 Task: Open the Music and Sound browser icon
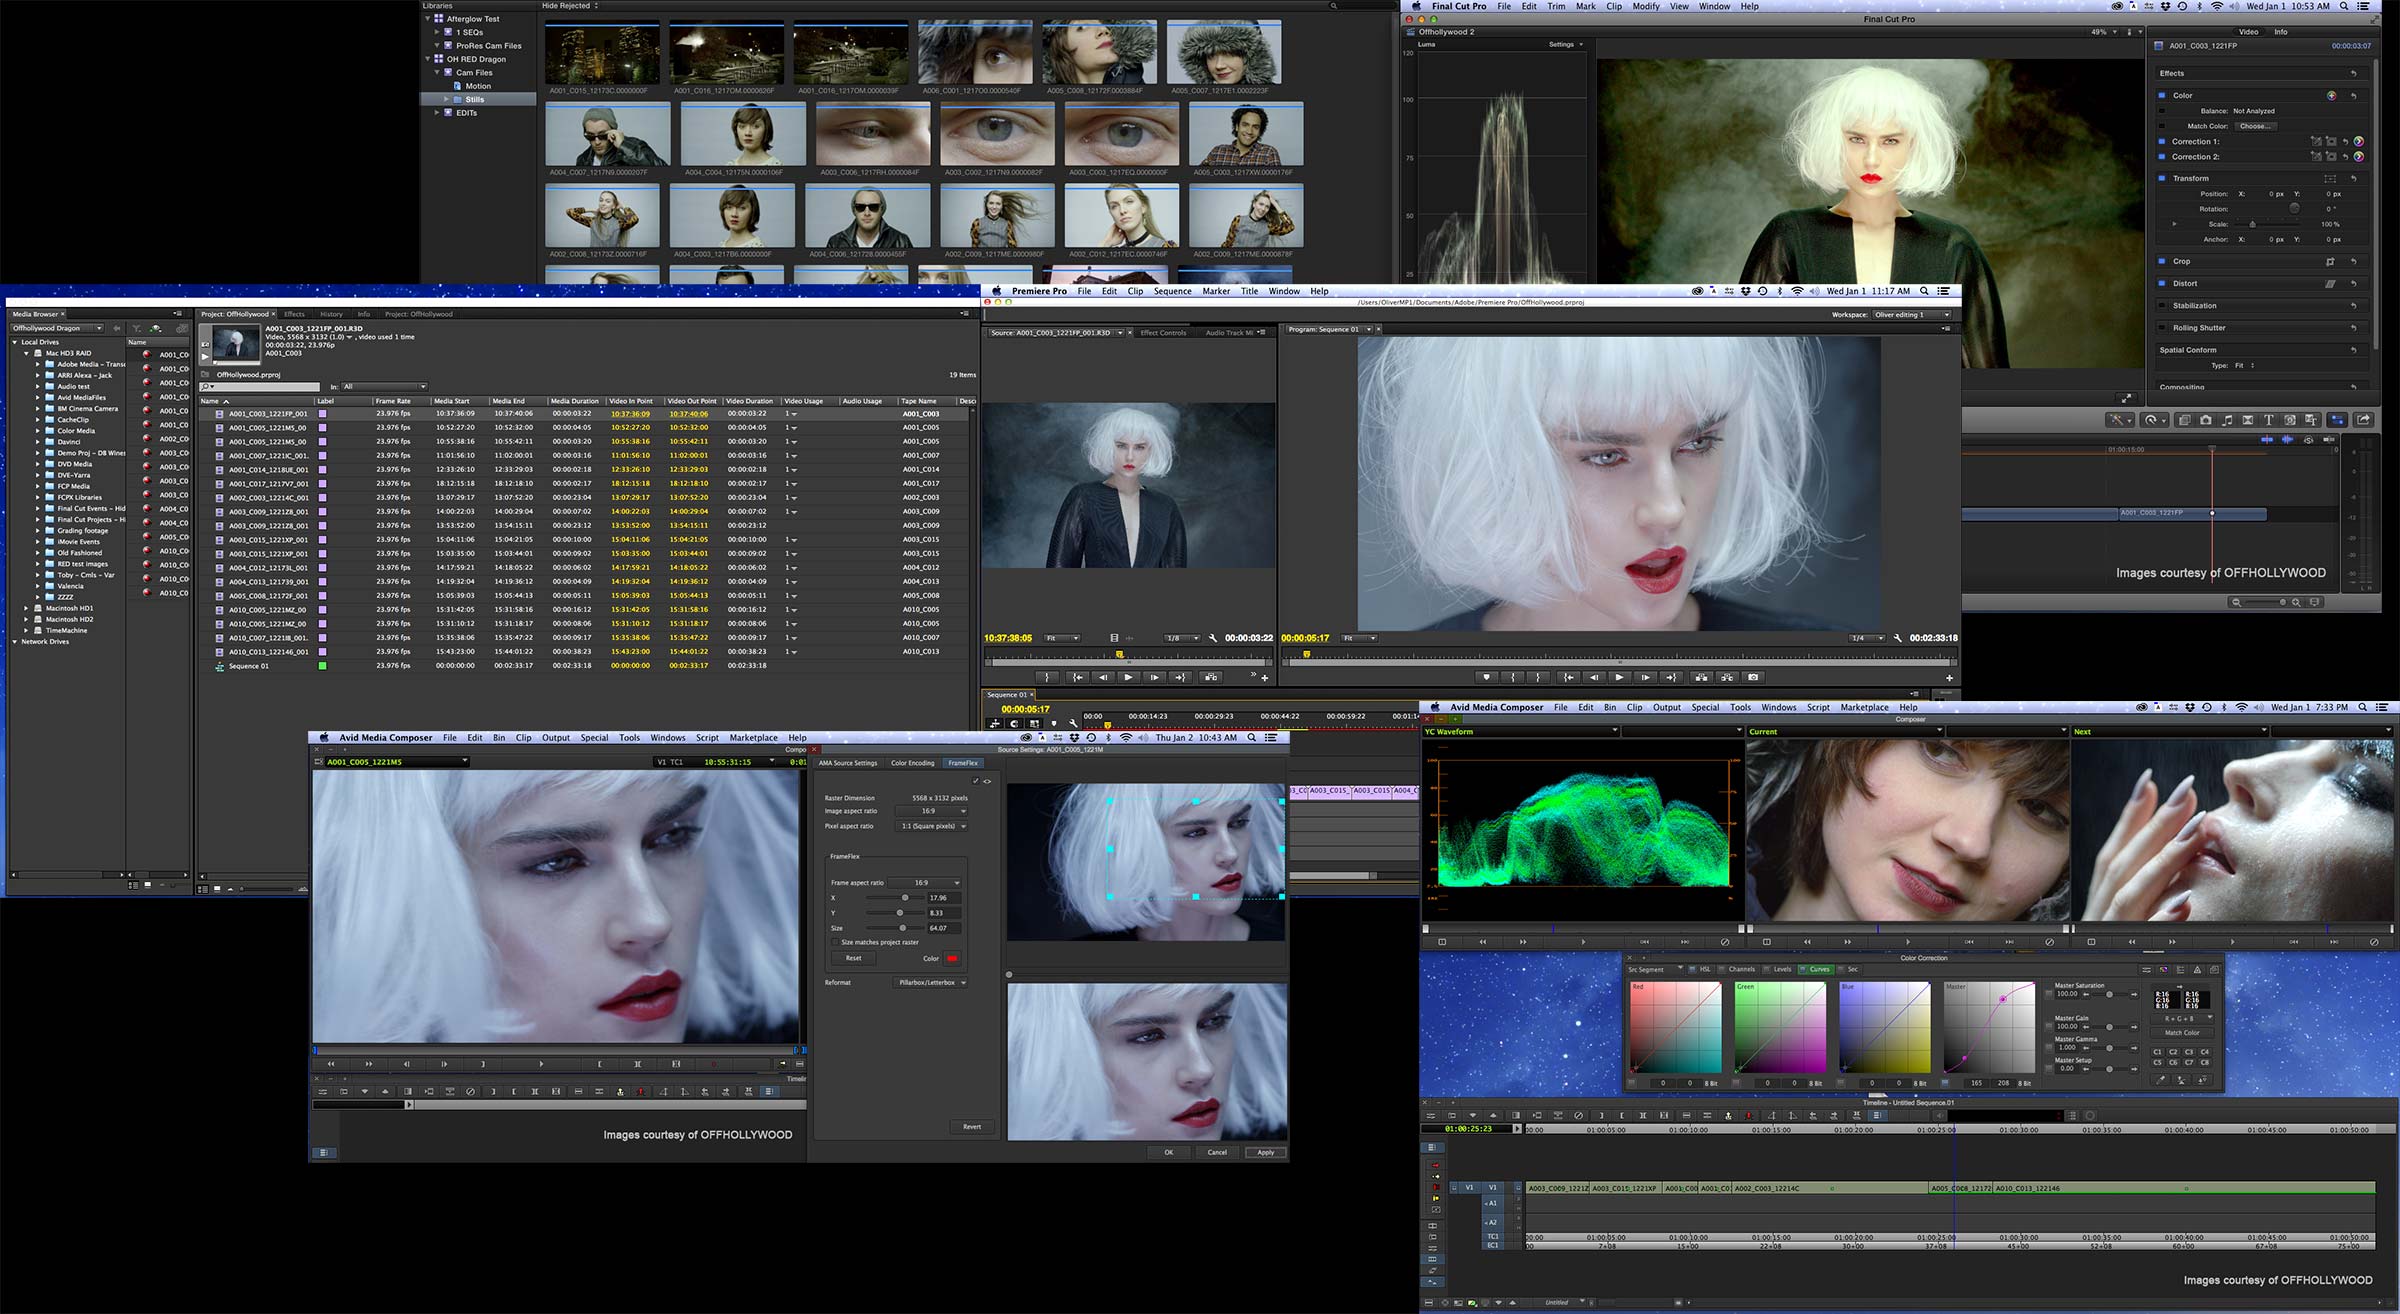click(x=2227, y=420)
